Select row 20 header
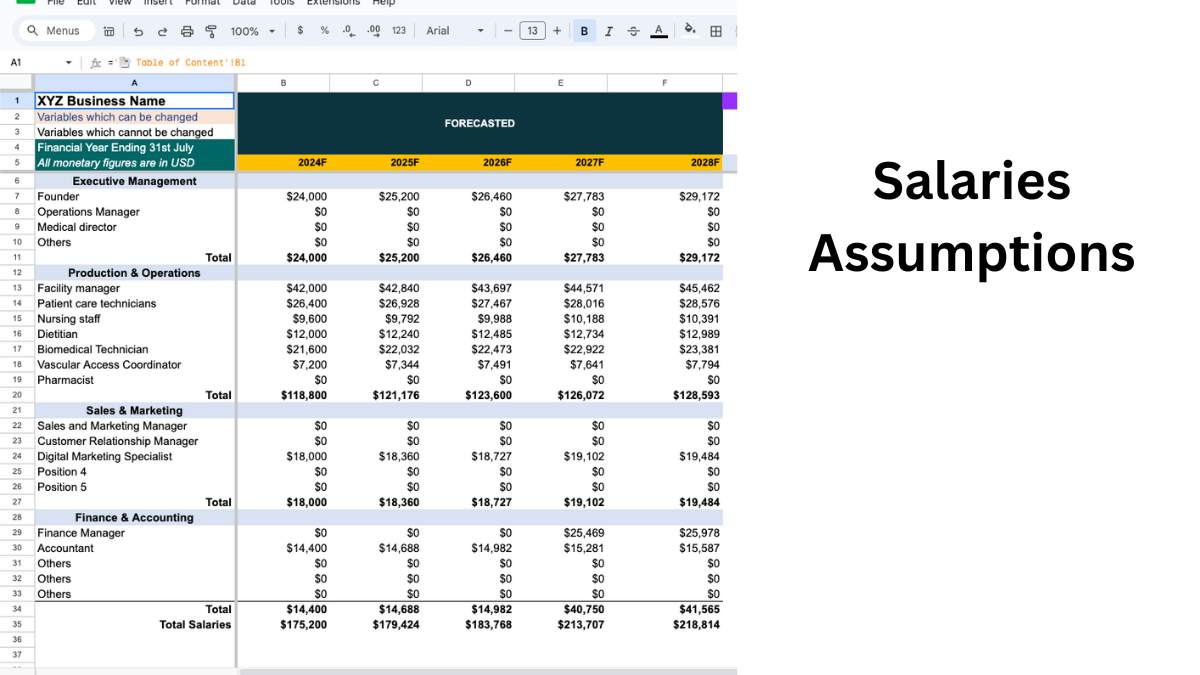The image size is (1200, 675). 17,395
